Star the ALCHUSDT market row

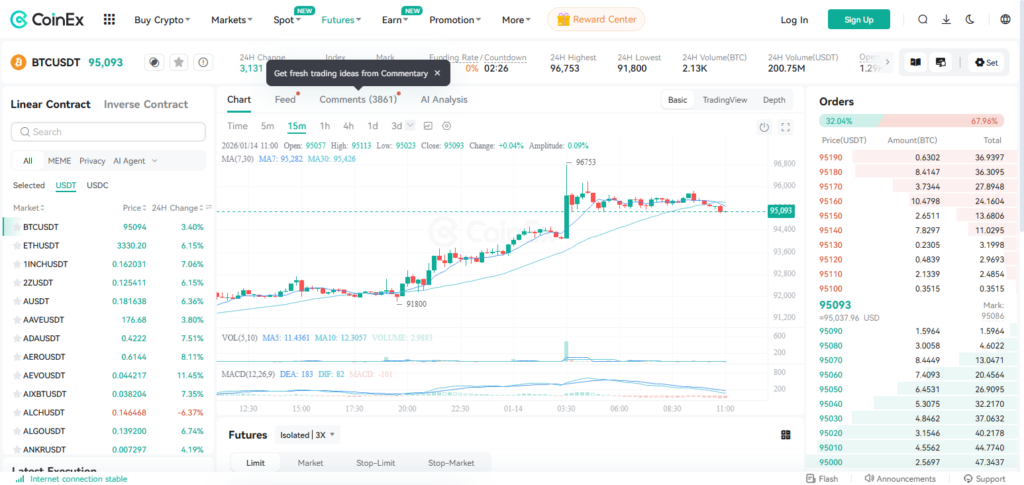point(16,413)
